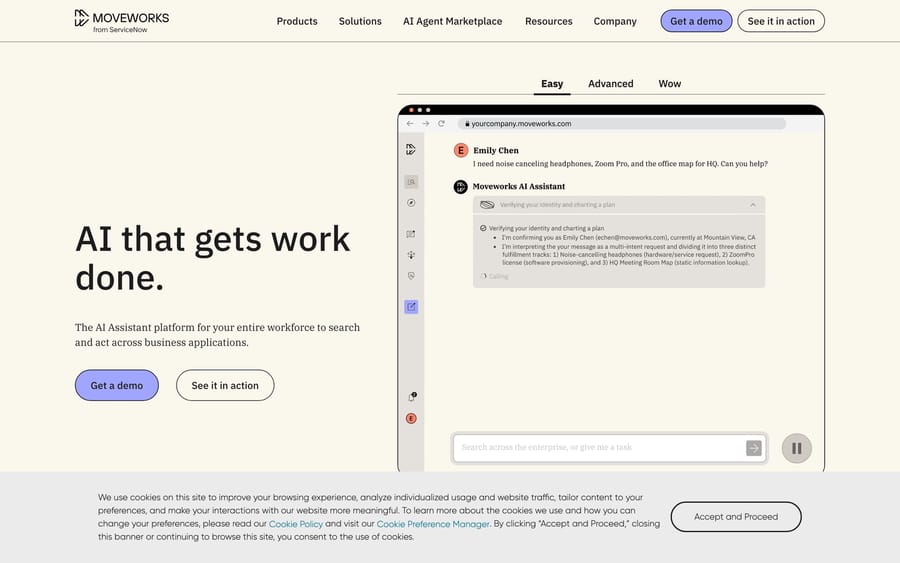Click the 'Moveworks AI Assistant' name label

[519, 187]
